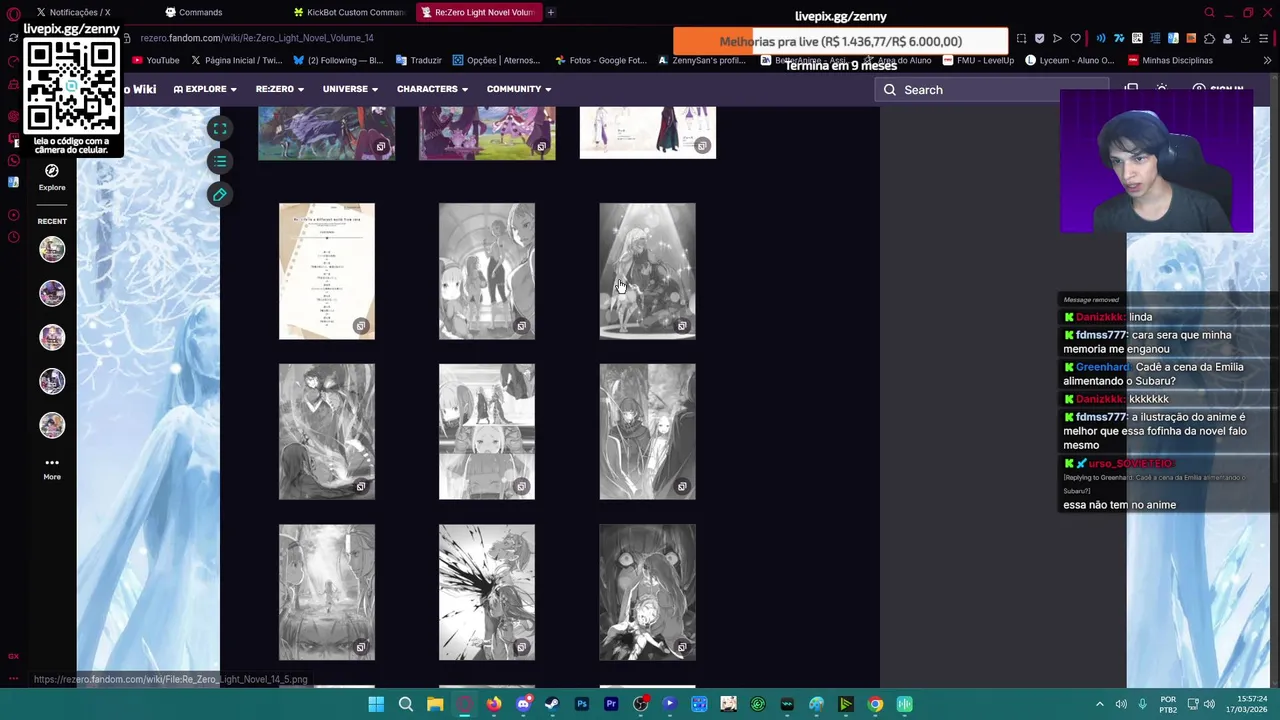Open the Windows Start menu

point(376,704)
